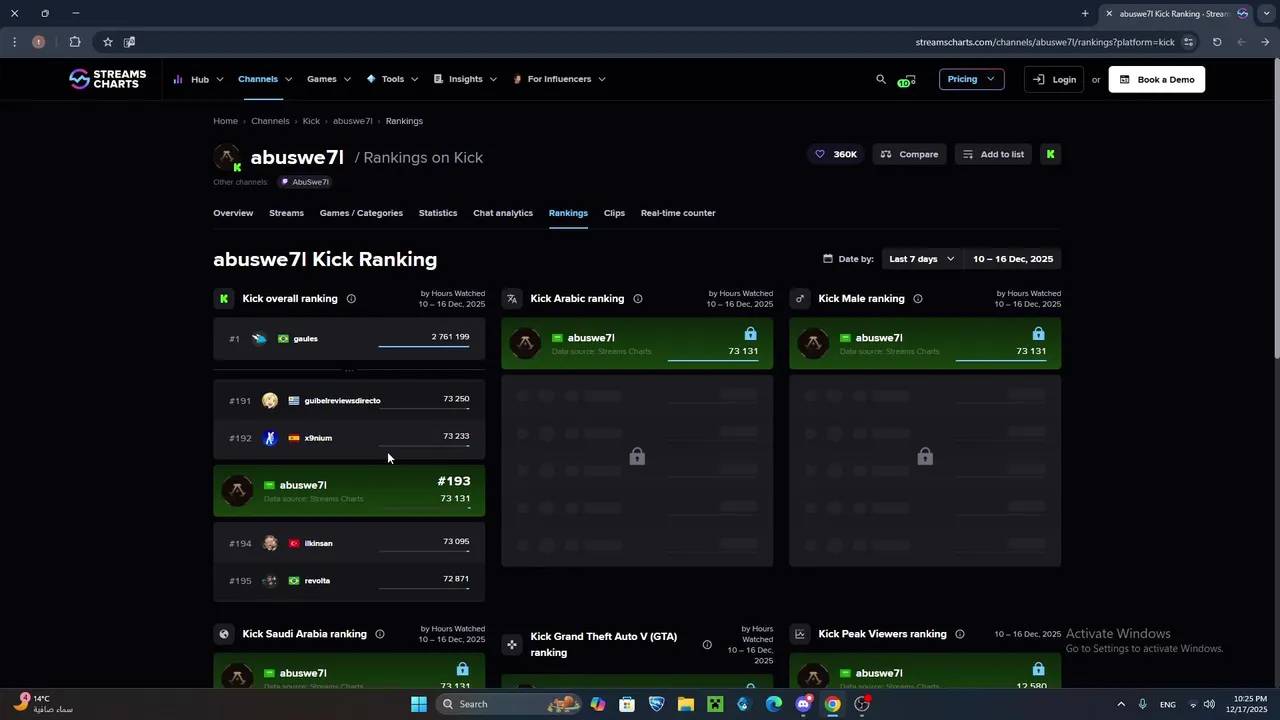Click the lock icon on Kick Saudi Arabia card
Image resolution: width=1280 pixels, height=720 pixels.
click(x=463, y=669)
